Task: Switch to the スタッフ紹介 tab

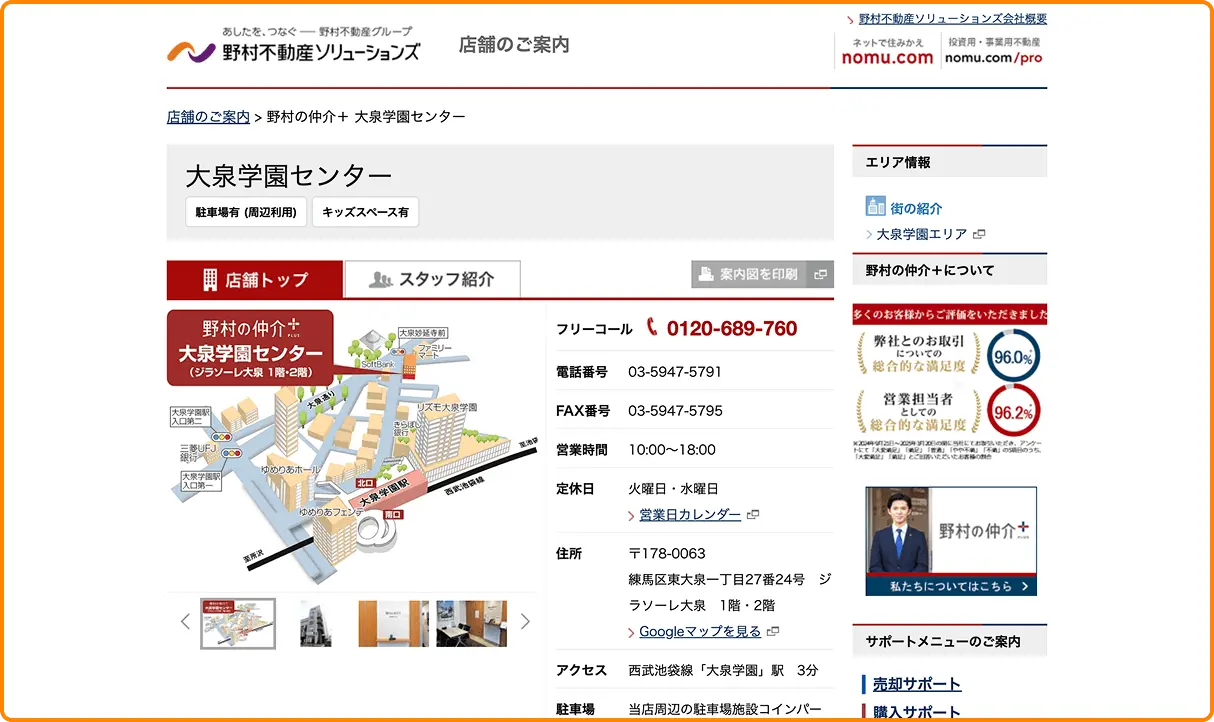Action: (x=432, y=279)
